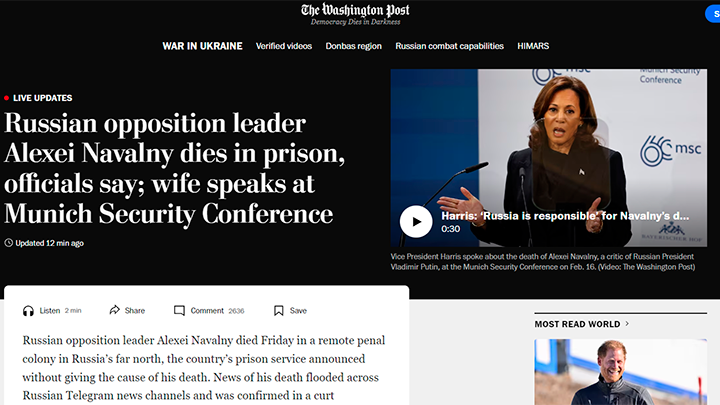Click the red Live Updates dot
720x405 pixels.
pyautogui.click(x=6, y=98)
